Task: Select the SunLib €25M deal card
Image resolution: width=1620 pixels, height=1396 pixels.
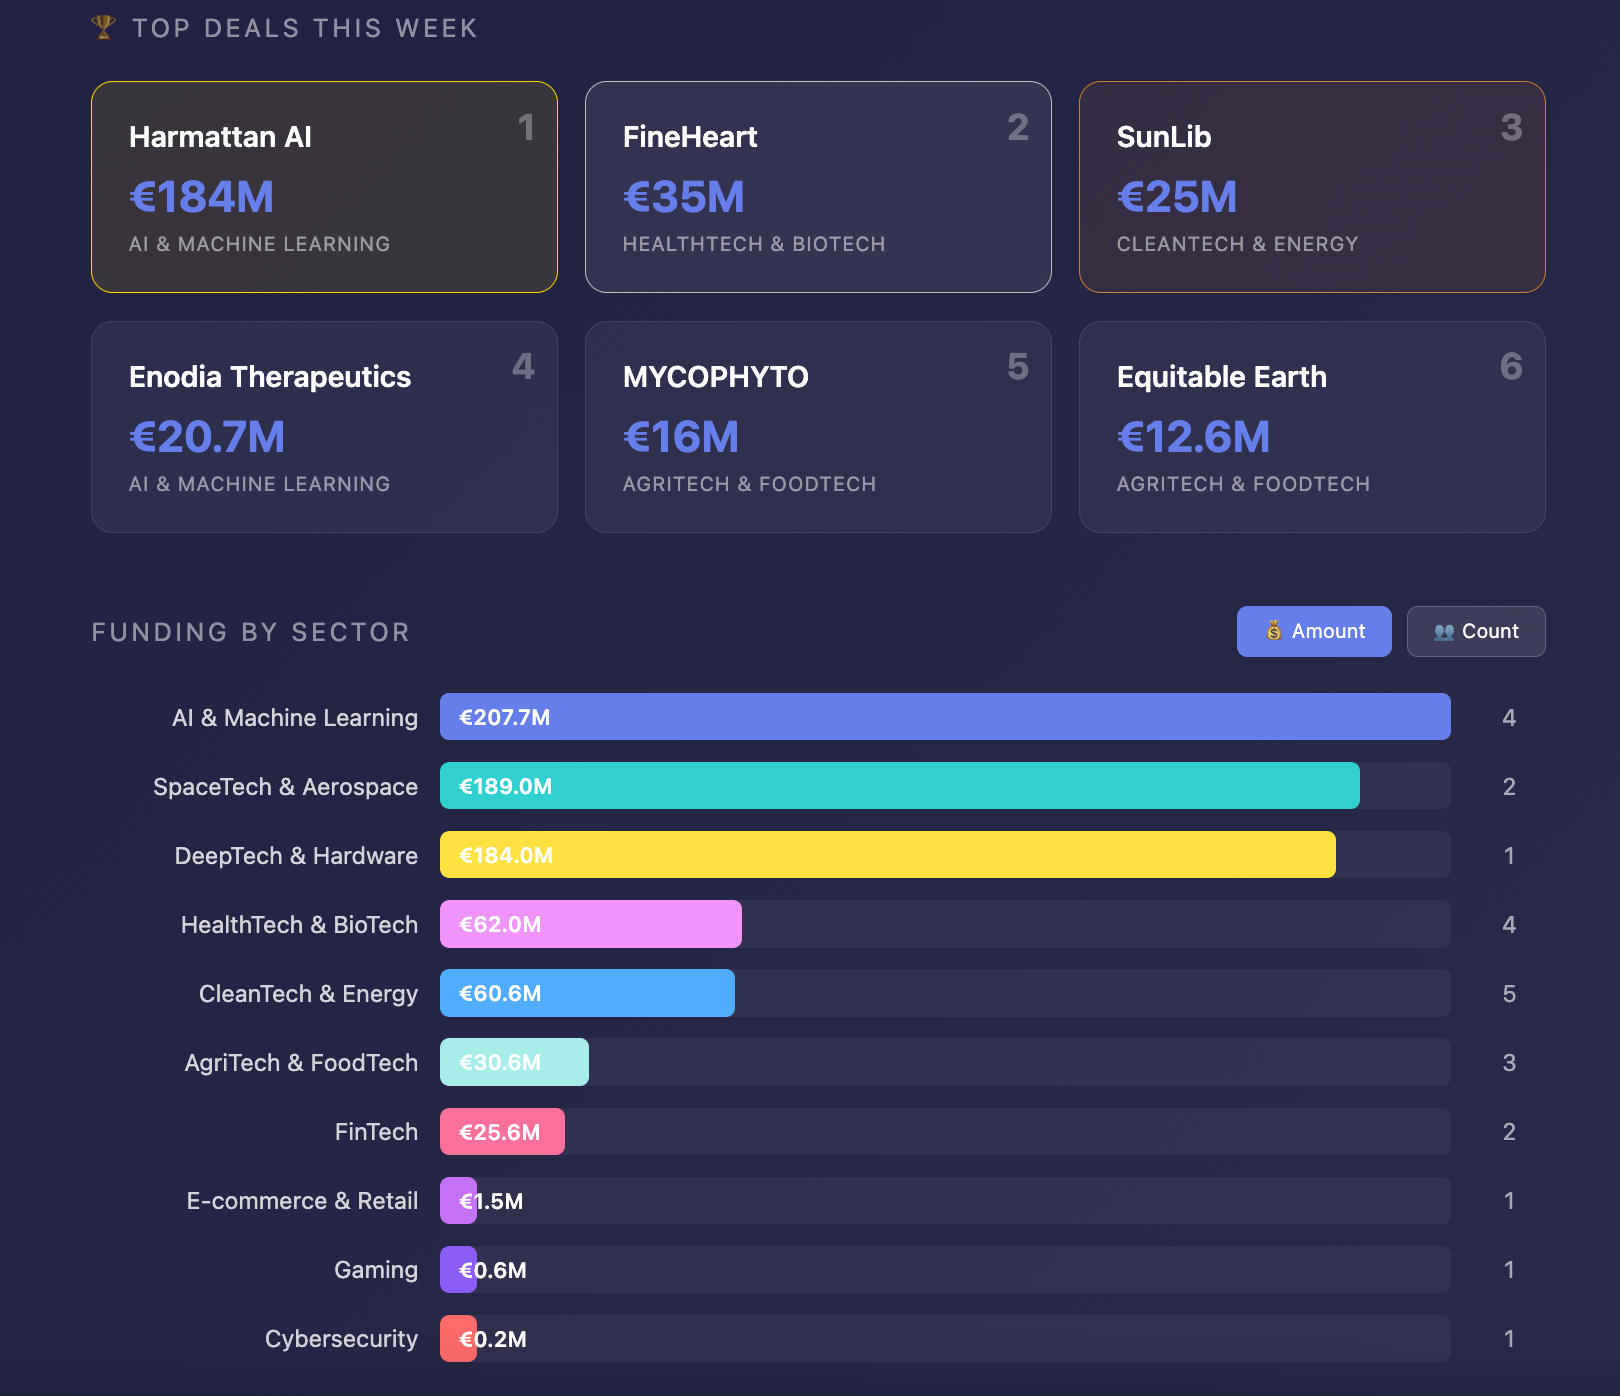Action: (x=1311, y=187)
